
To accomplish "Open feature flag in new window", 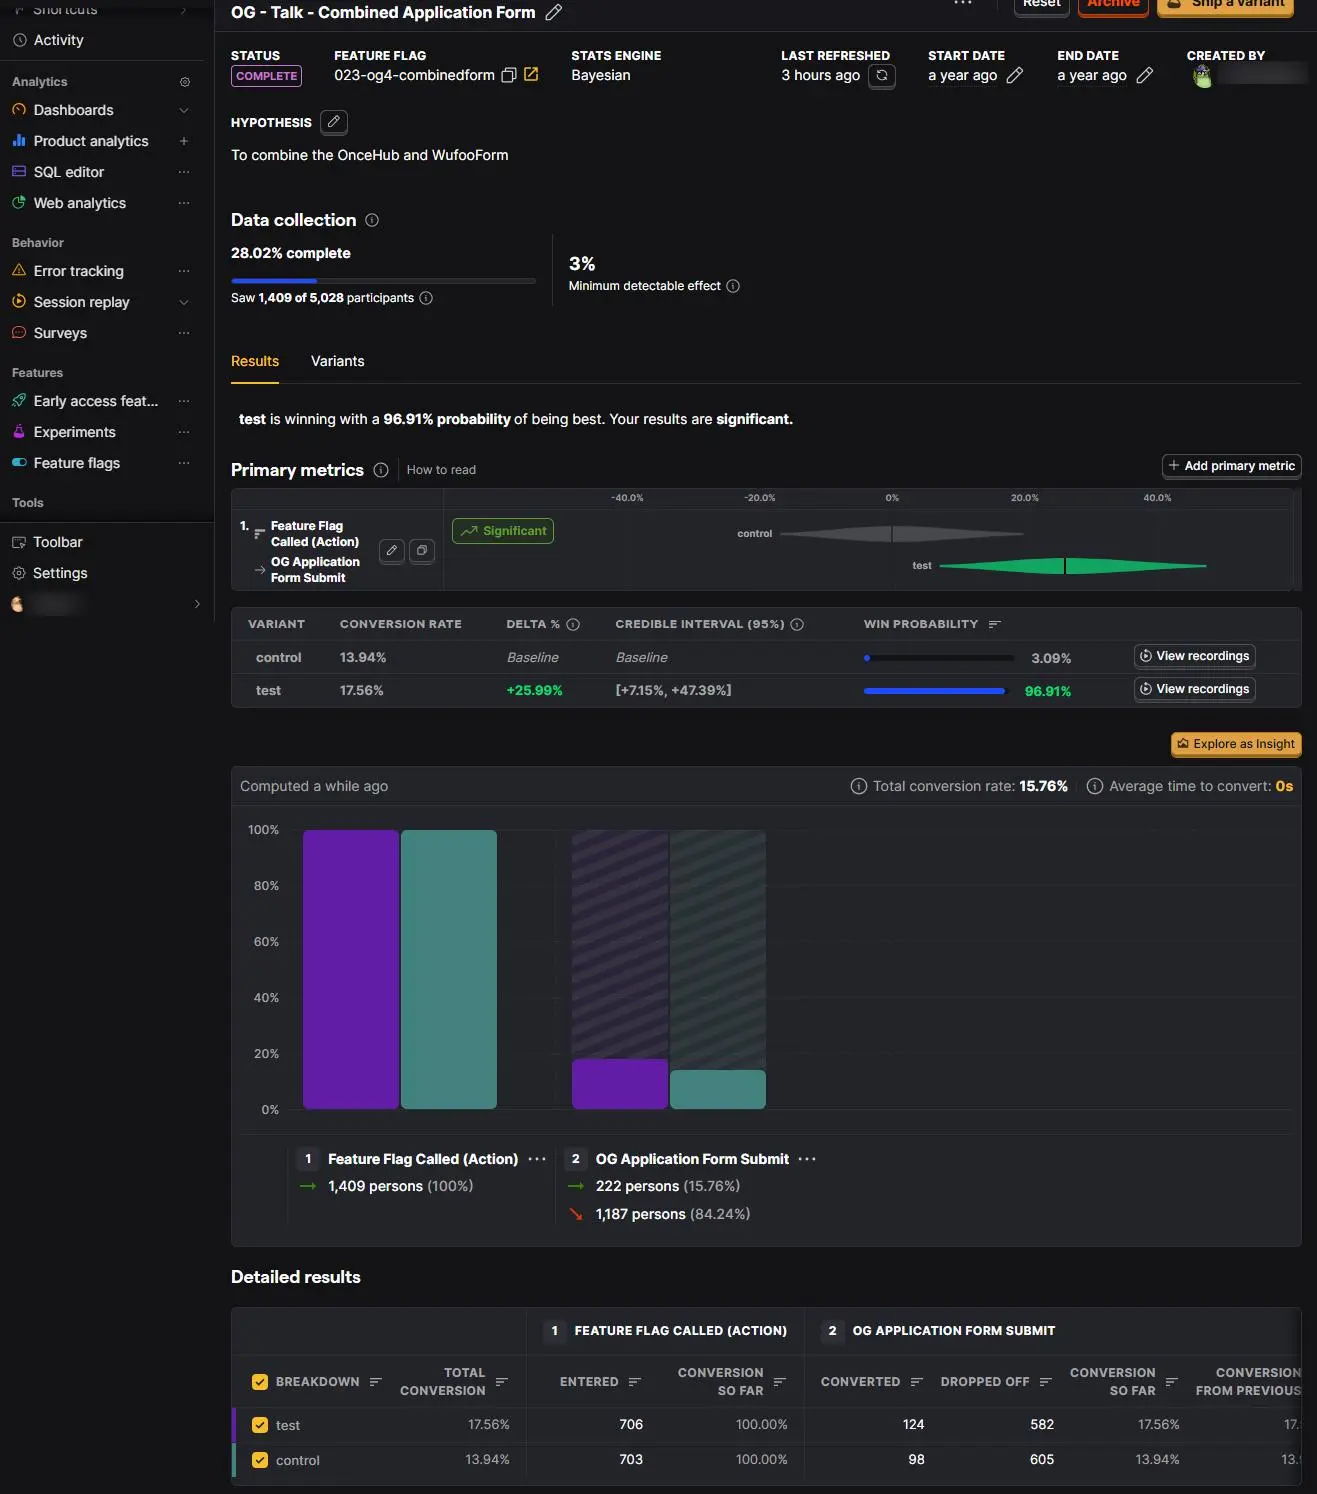I will click(x=531, y=74).
